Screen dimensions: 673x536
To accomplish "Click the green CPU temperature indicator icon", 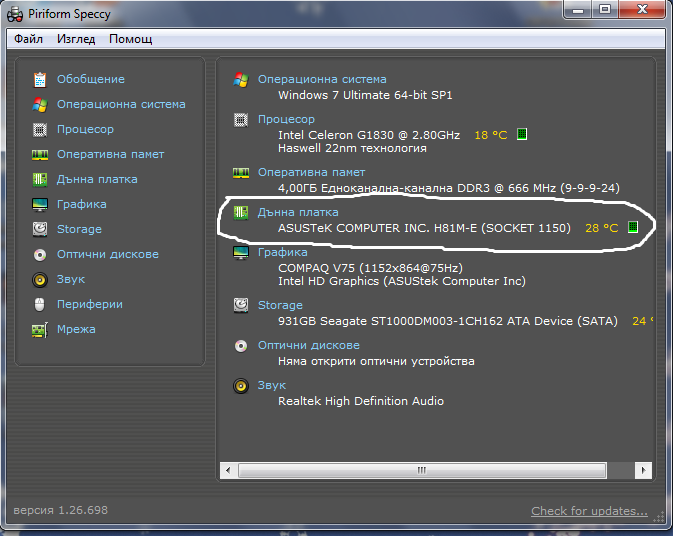I will point(522,134).
